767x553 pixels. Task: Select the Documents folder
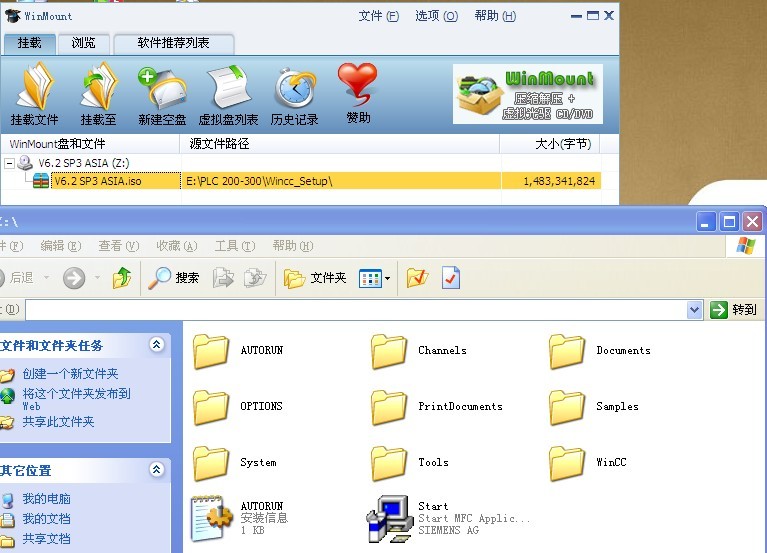(600, 351)
